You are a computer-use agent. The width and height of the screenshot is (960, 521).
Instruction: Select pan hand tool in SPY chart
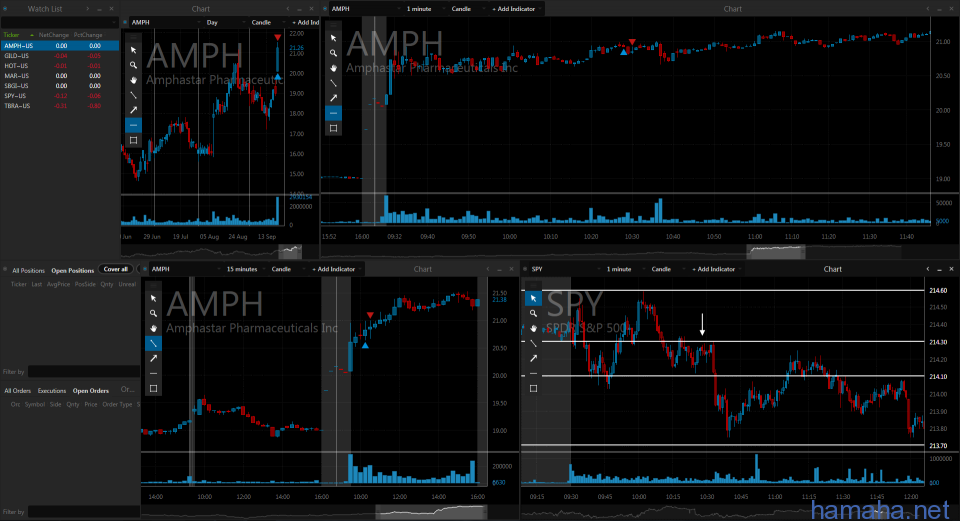coord(533,328)
